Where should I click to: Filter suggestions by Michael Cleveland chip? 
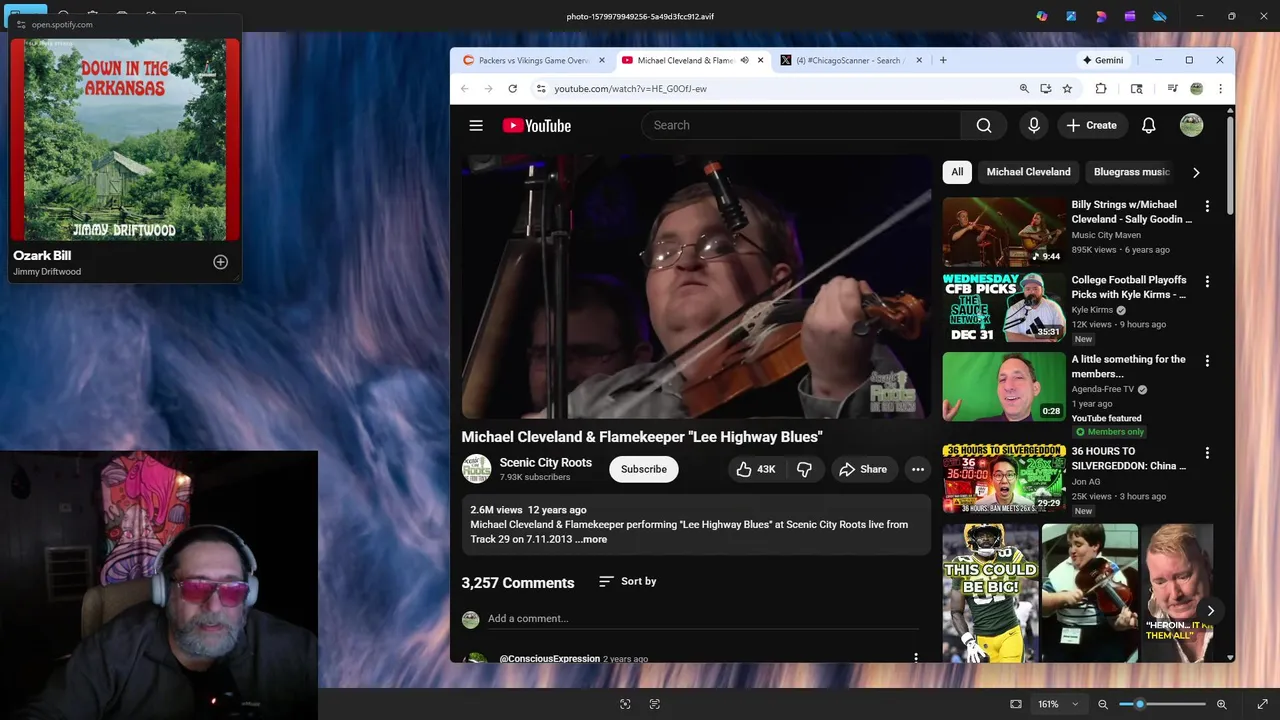point(1028,172)
